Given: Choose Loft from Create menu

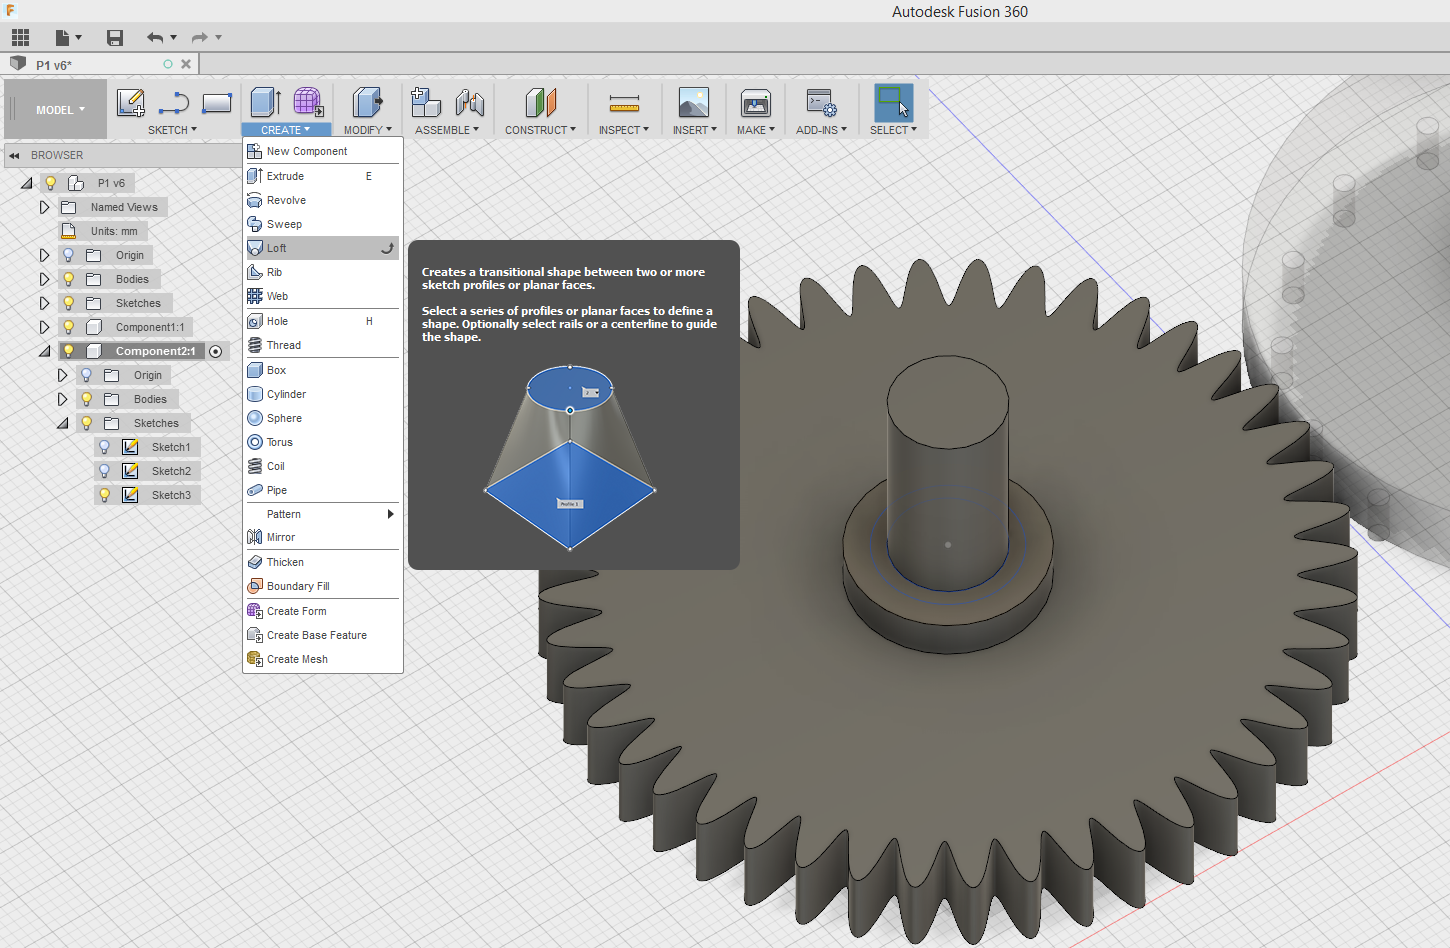Looking at the screenshot, I should [322, 248].
